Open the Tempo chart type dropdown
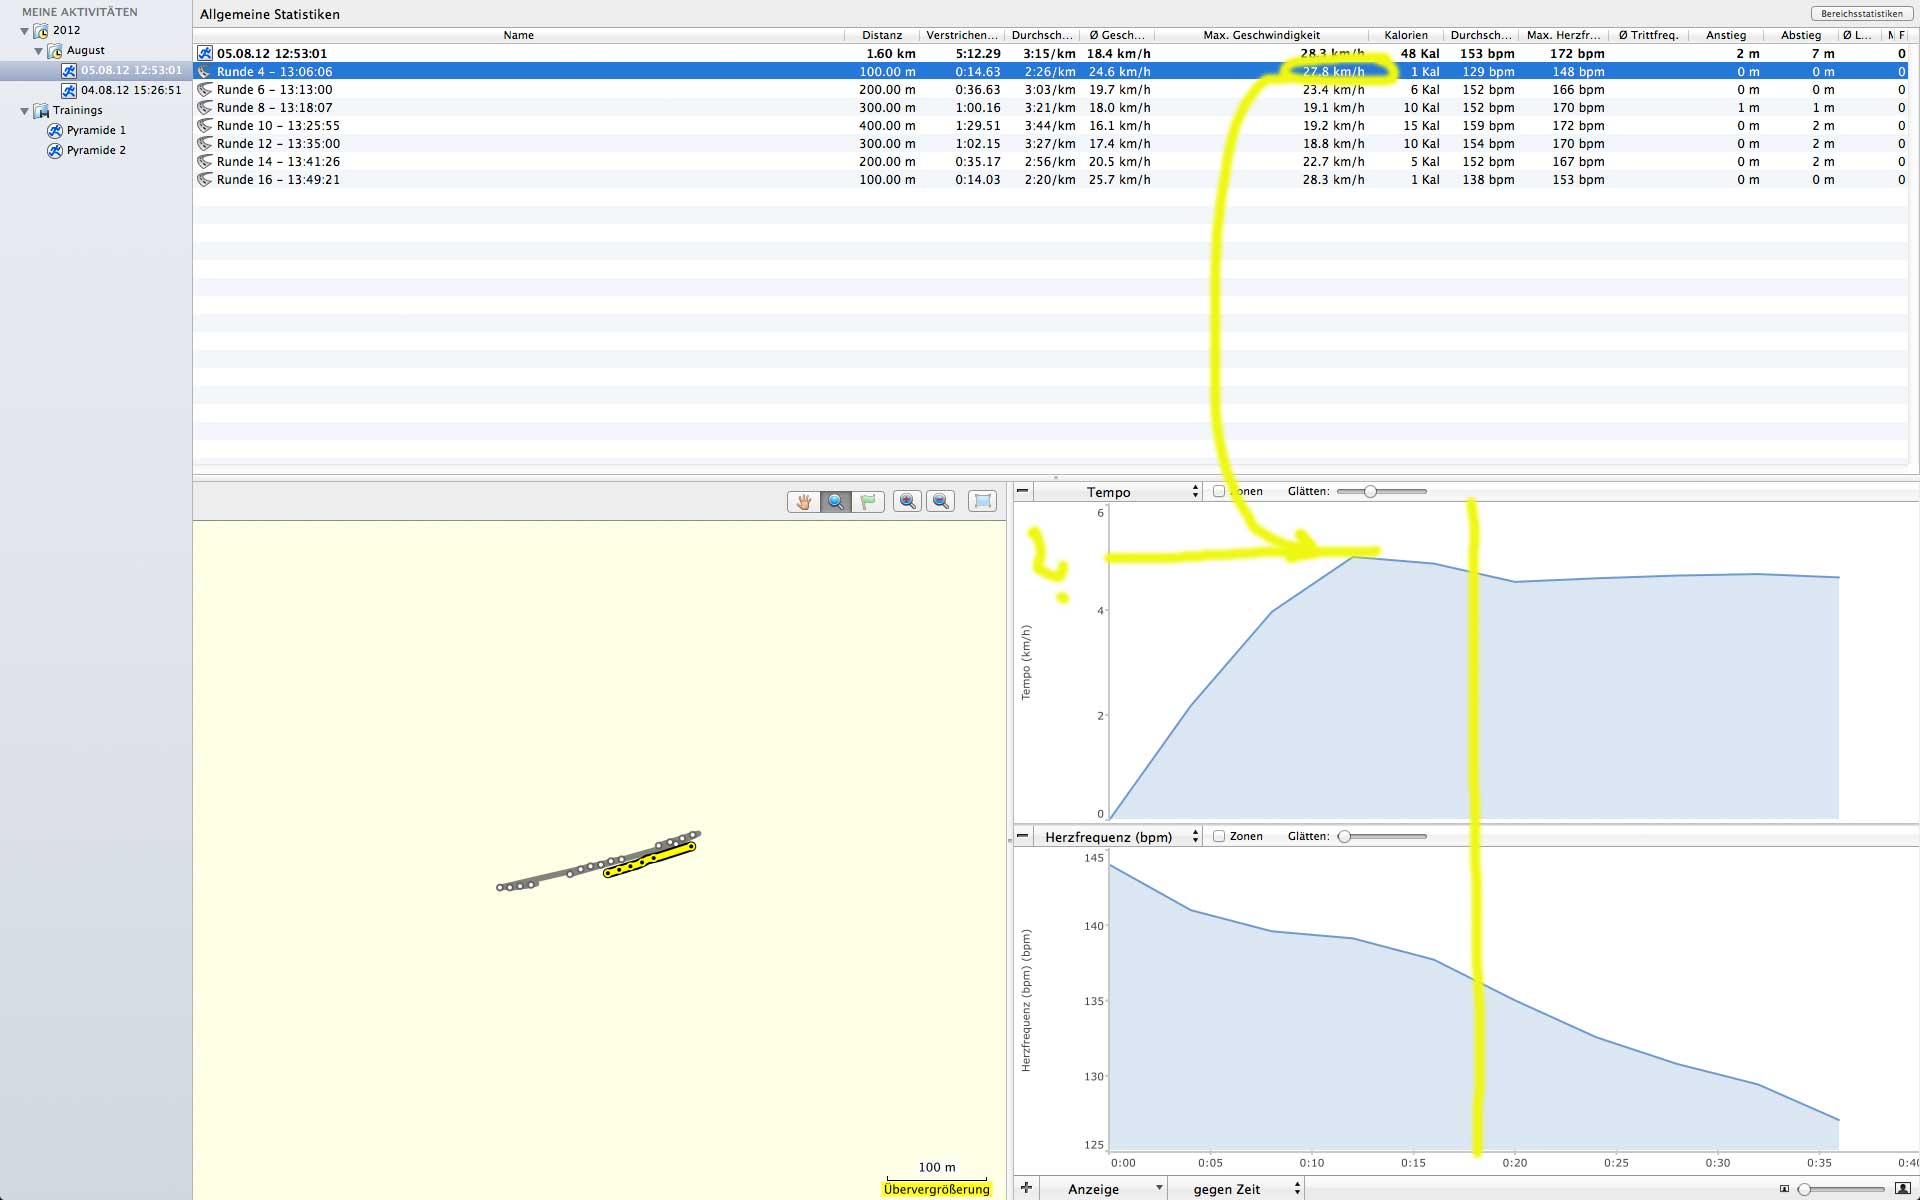 point(1118,492)
